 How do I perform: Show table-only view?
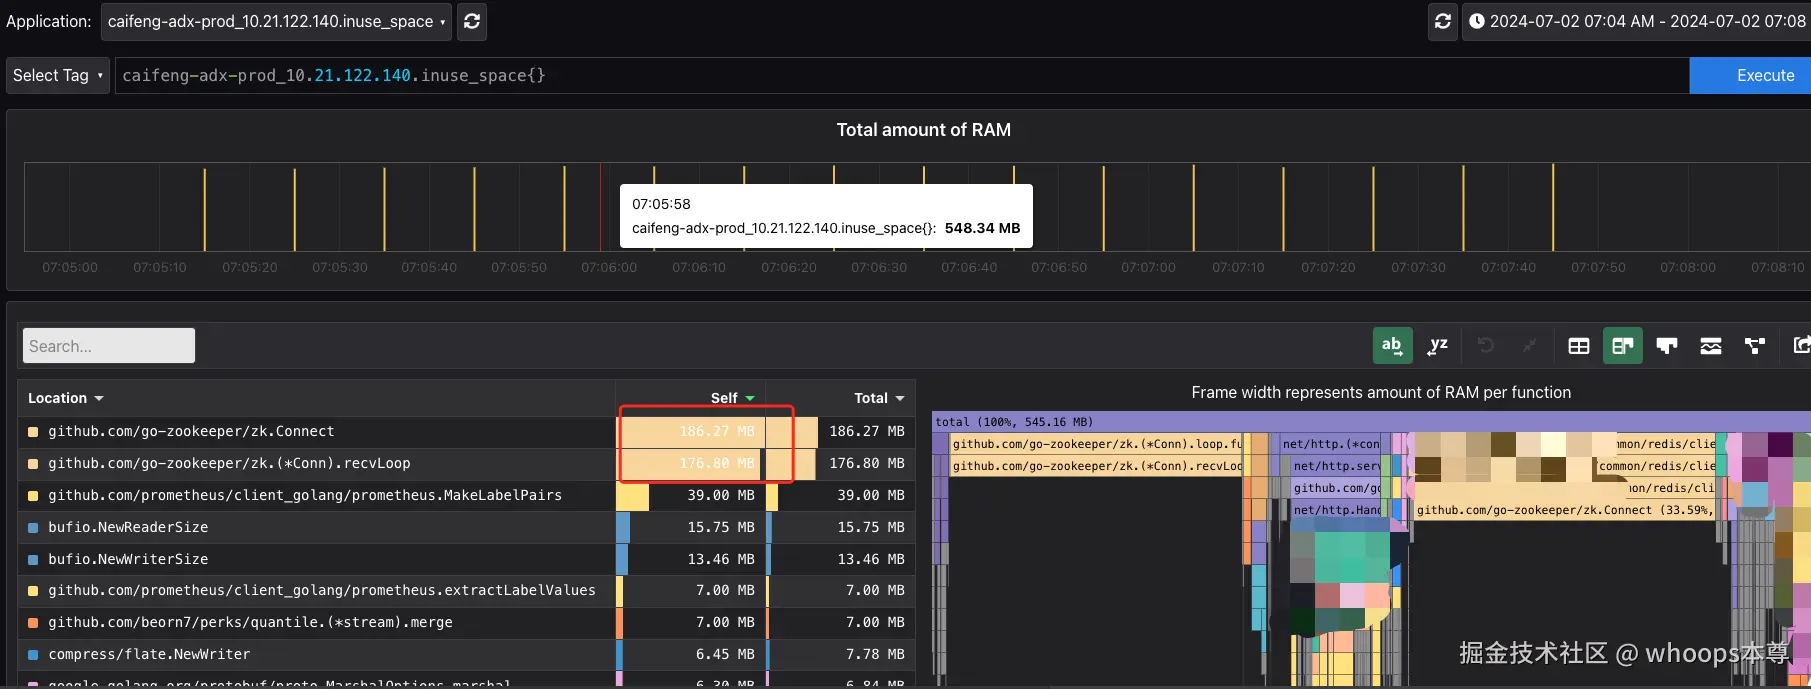1579,346
